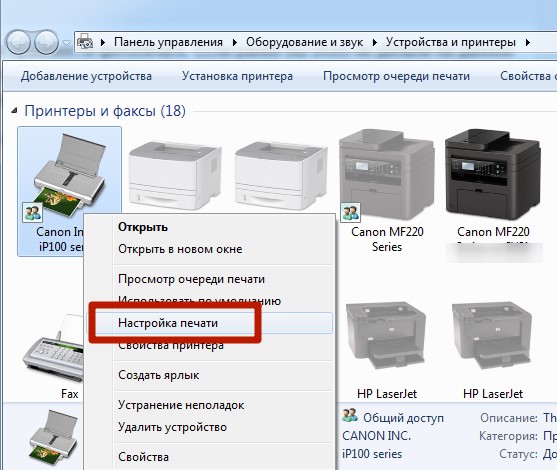
Task: Select the dark Canon MF220 printer icon
Action: click(493, 174)
